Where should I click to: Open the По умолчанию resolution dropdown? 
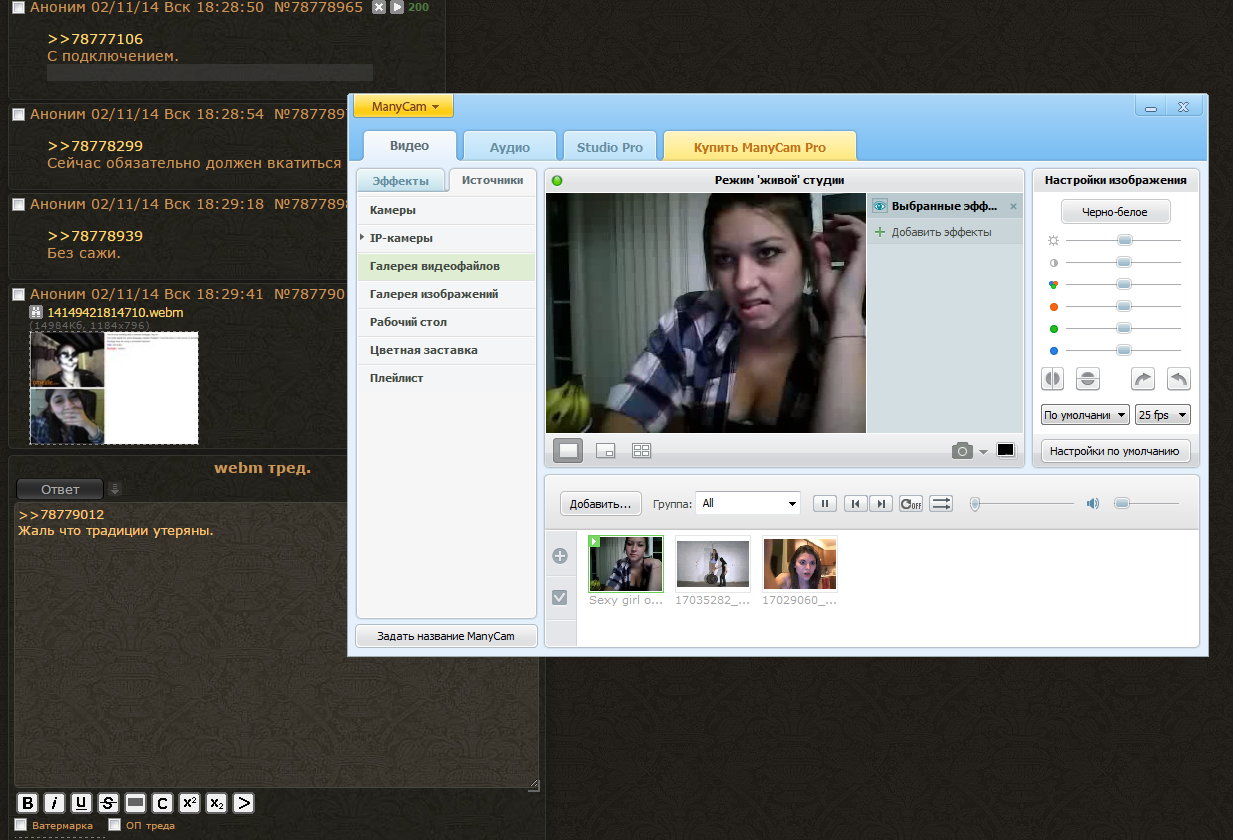[1085, 414]
